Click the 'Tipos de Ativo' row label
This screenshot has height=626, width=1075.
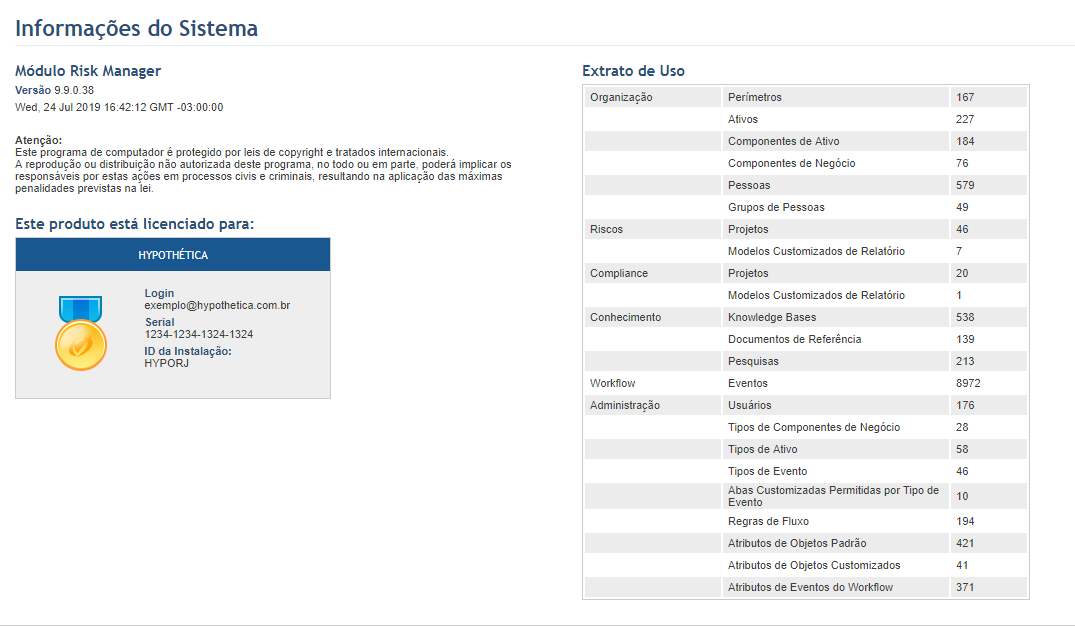tap(763, 448)
